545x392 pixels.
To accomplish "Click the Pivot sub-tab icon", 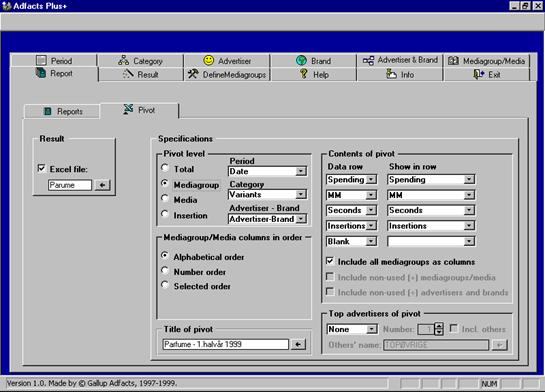I will pos(128,109).
